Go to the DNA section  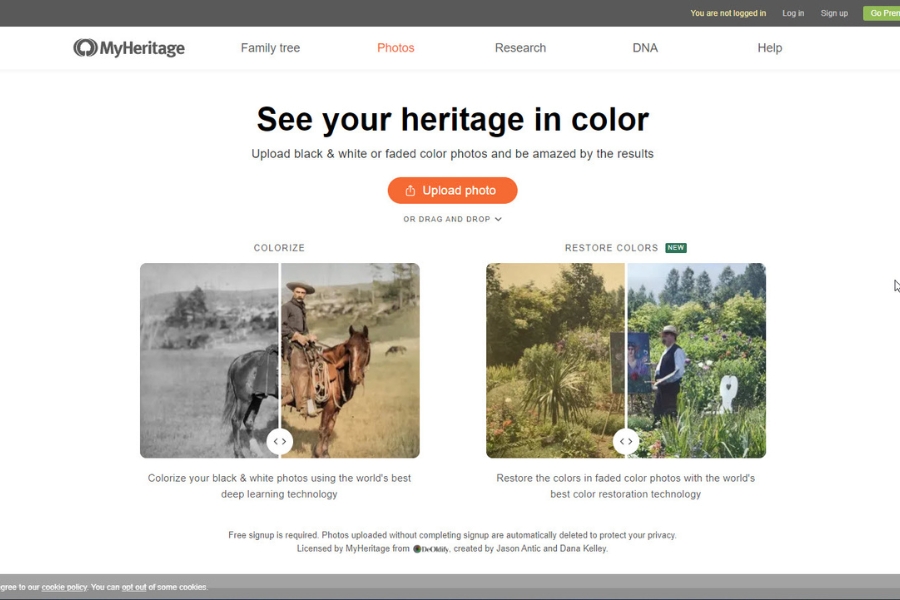(x=645, y=48)
